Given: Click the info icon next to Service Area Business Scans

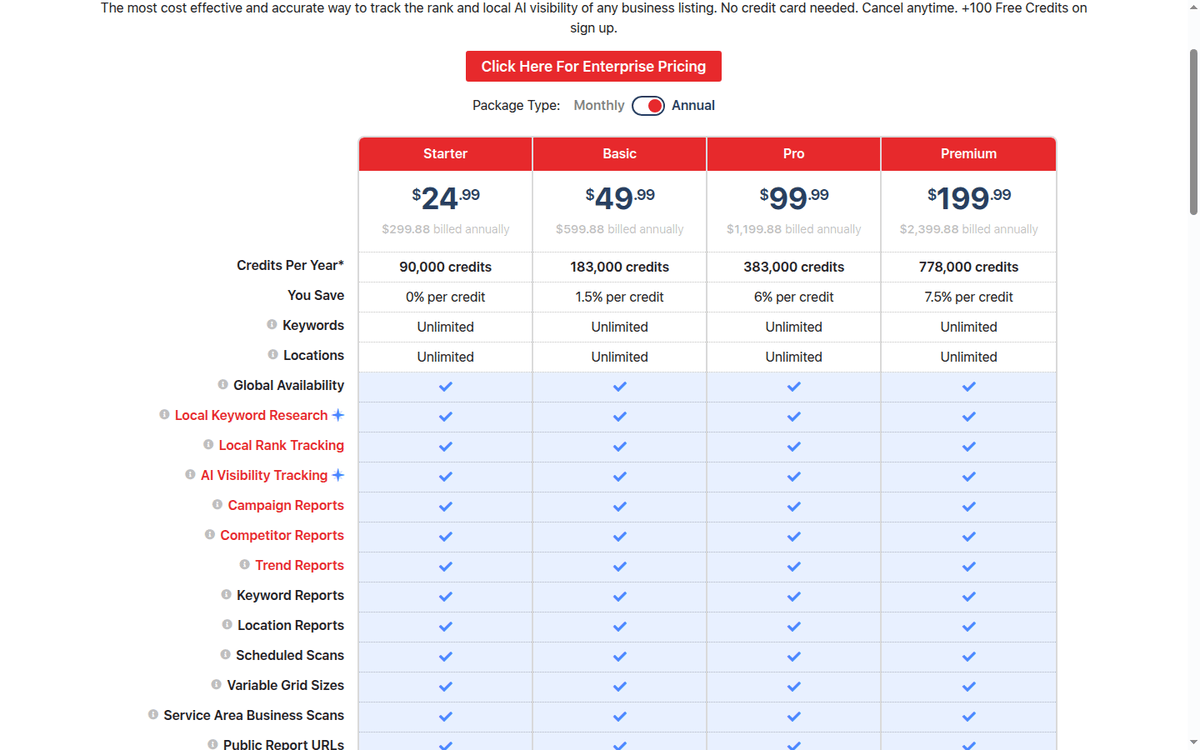Looking at the screenshot, I should pyautogui.click(x=153, y=715).
